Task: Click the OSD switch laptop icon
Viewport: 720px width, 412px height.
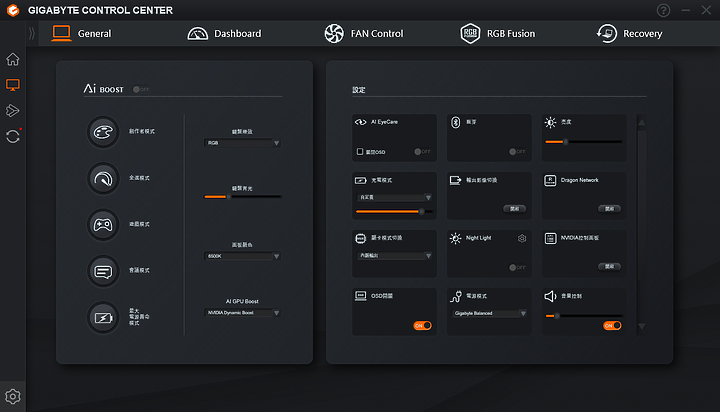Action: (x=360, y=296)
